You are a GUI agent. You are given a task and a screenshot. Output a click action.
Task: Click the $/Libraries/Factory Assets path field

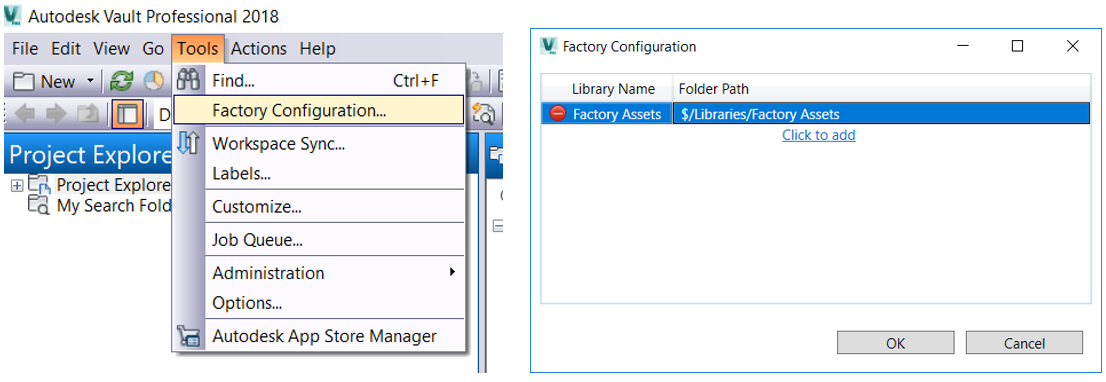(x=881, y=113)
